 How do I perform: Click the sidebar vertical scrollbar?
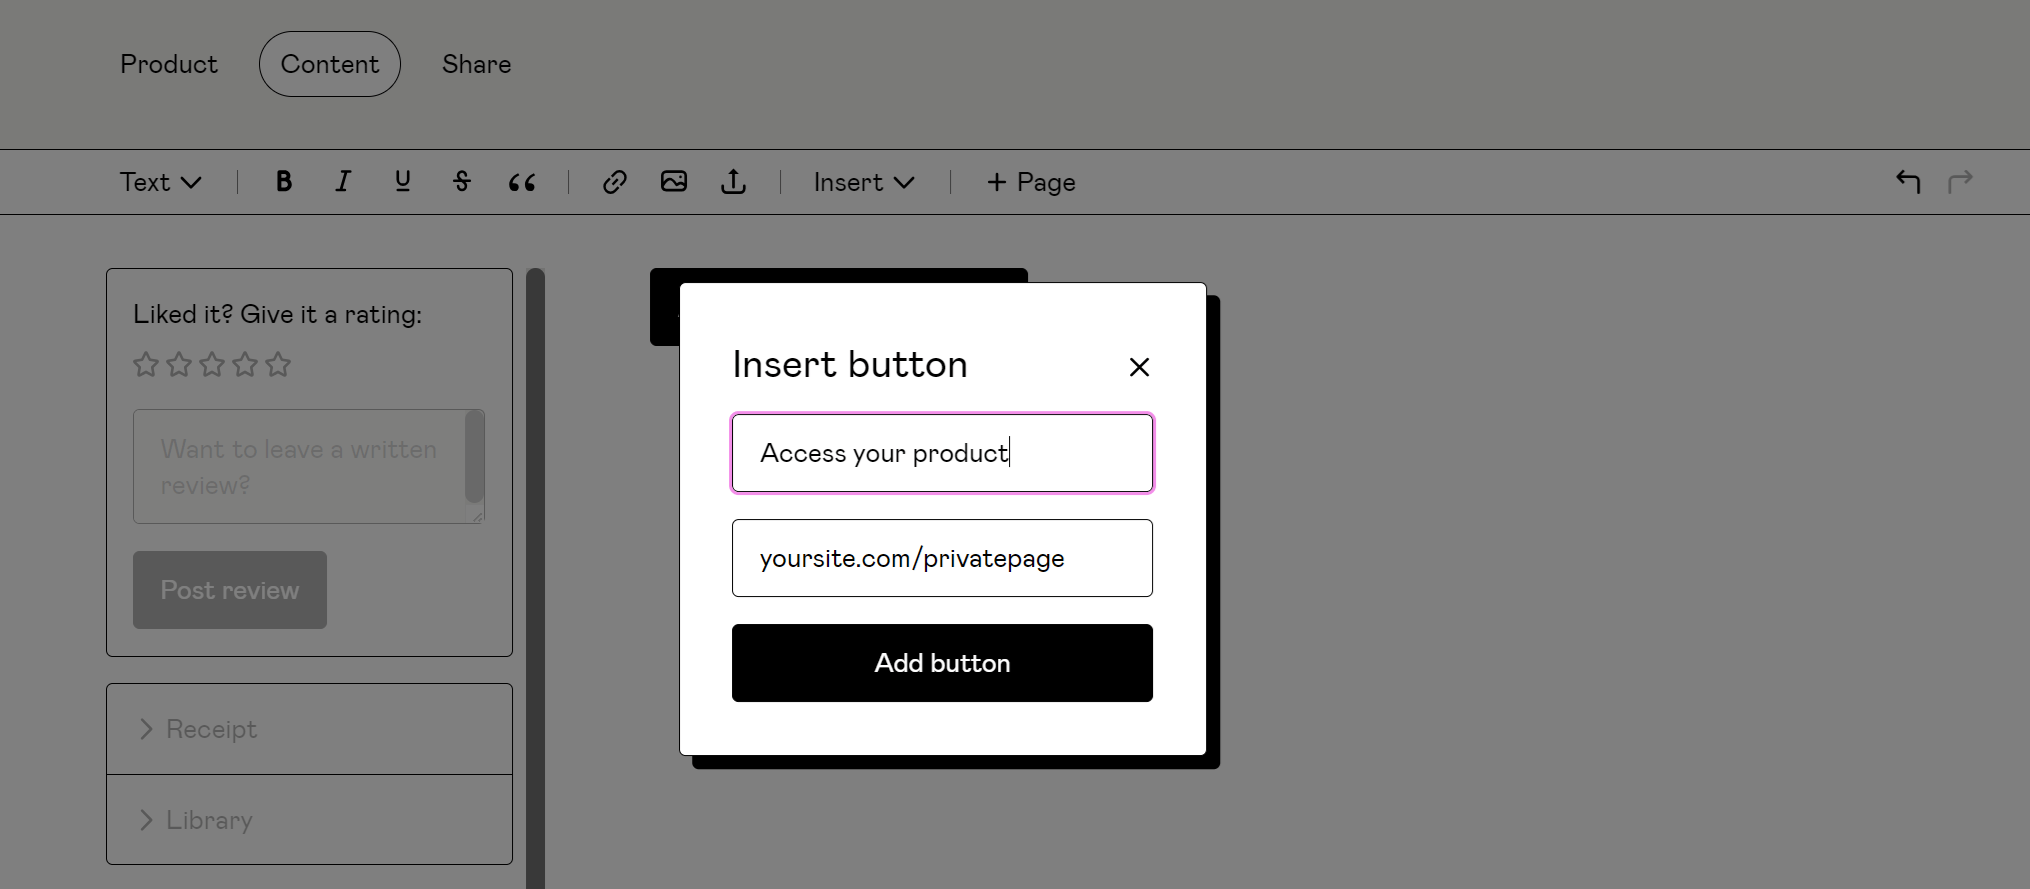(535, 578)
